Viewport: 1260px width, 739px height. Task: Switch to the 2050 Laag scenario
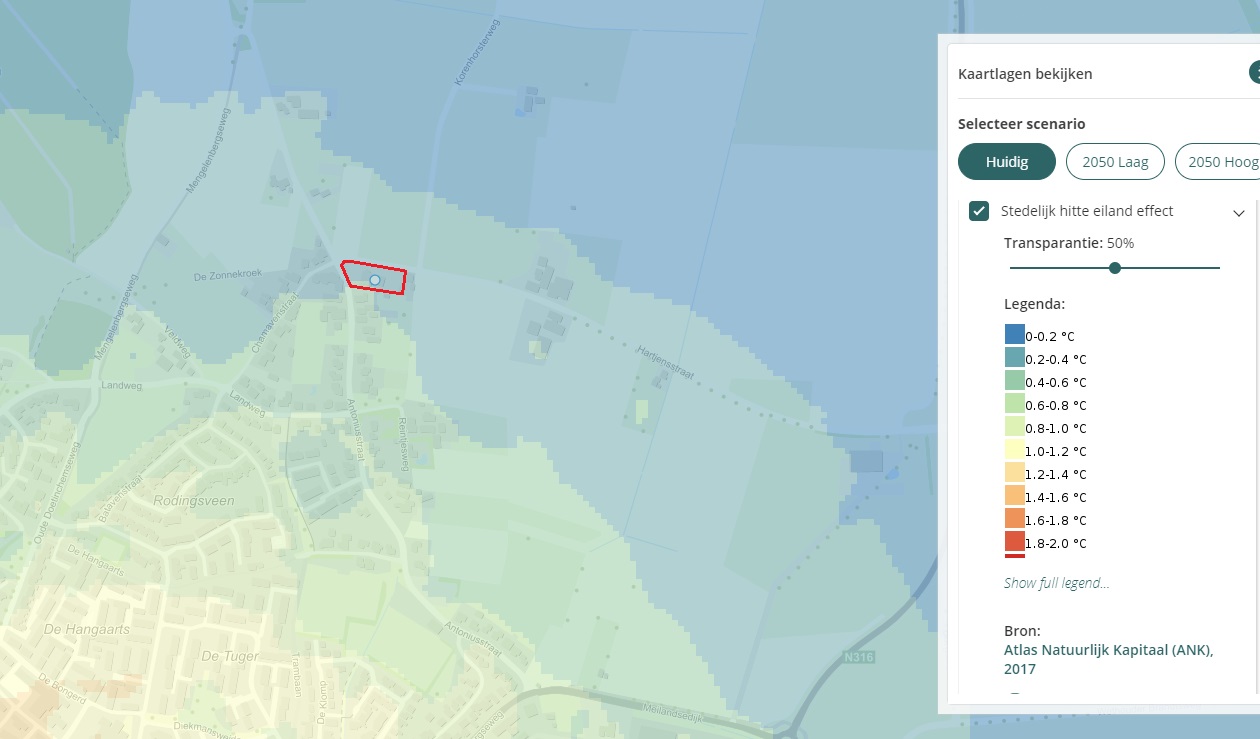(1115, 162)
